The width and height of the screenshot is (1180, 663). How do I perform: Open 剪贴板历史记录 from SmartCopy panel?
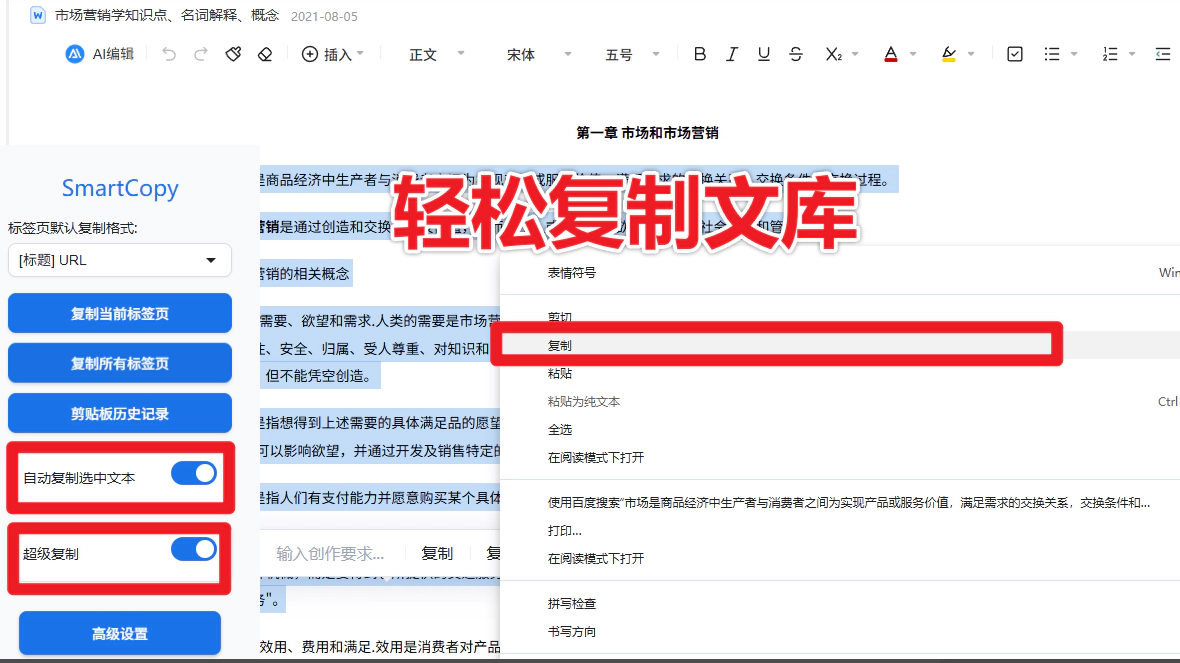pyautogui.click(x=120, y=413)
